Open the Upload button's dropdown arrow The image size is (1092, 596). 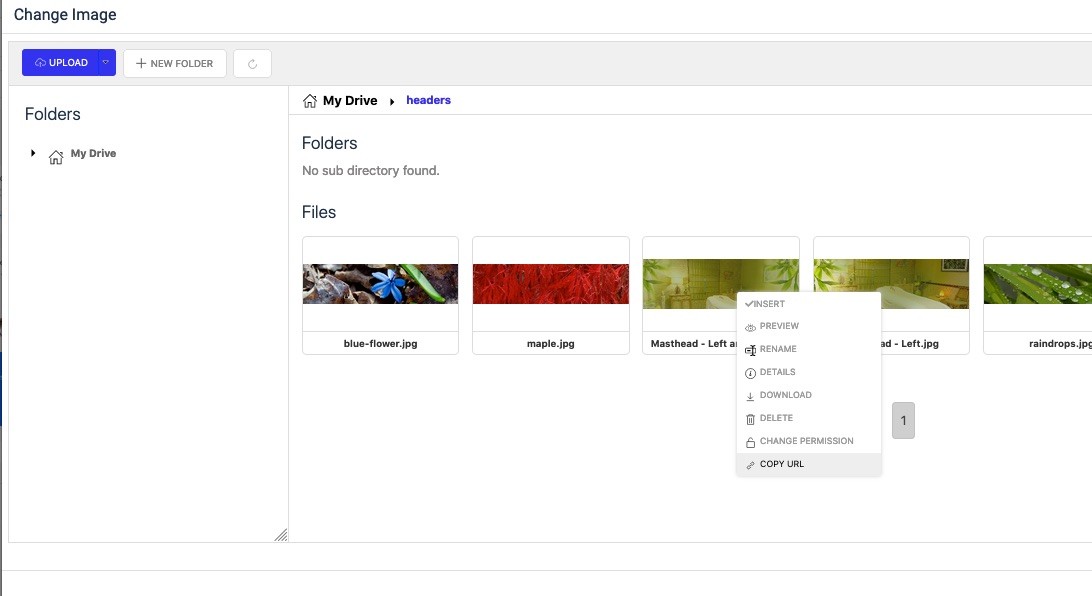[x=105, y=63]
